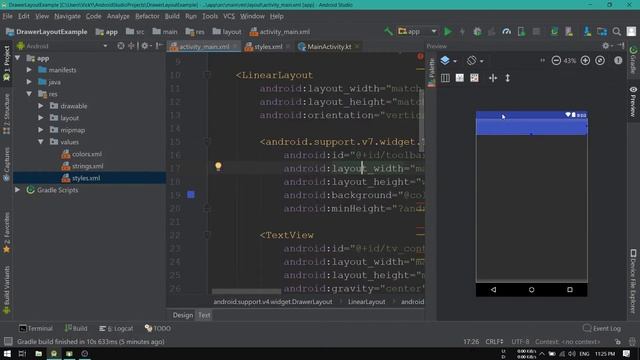Toggle the Project tool window

7,63
